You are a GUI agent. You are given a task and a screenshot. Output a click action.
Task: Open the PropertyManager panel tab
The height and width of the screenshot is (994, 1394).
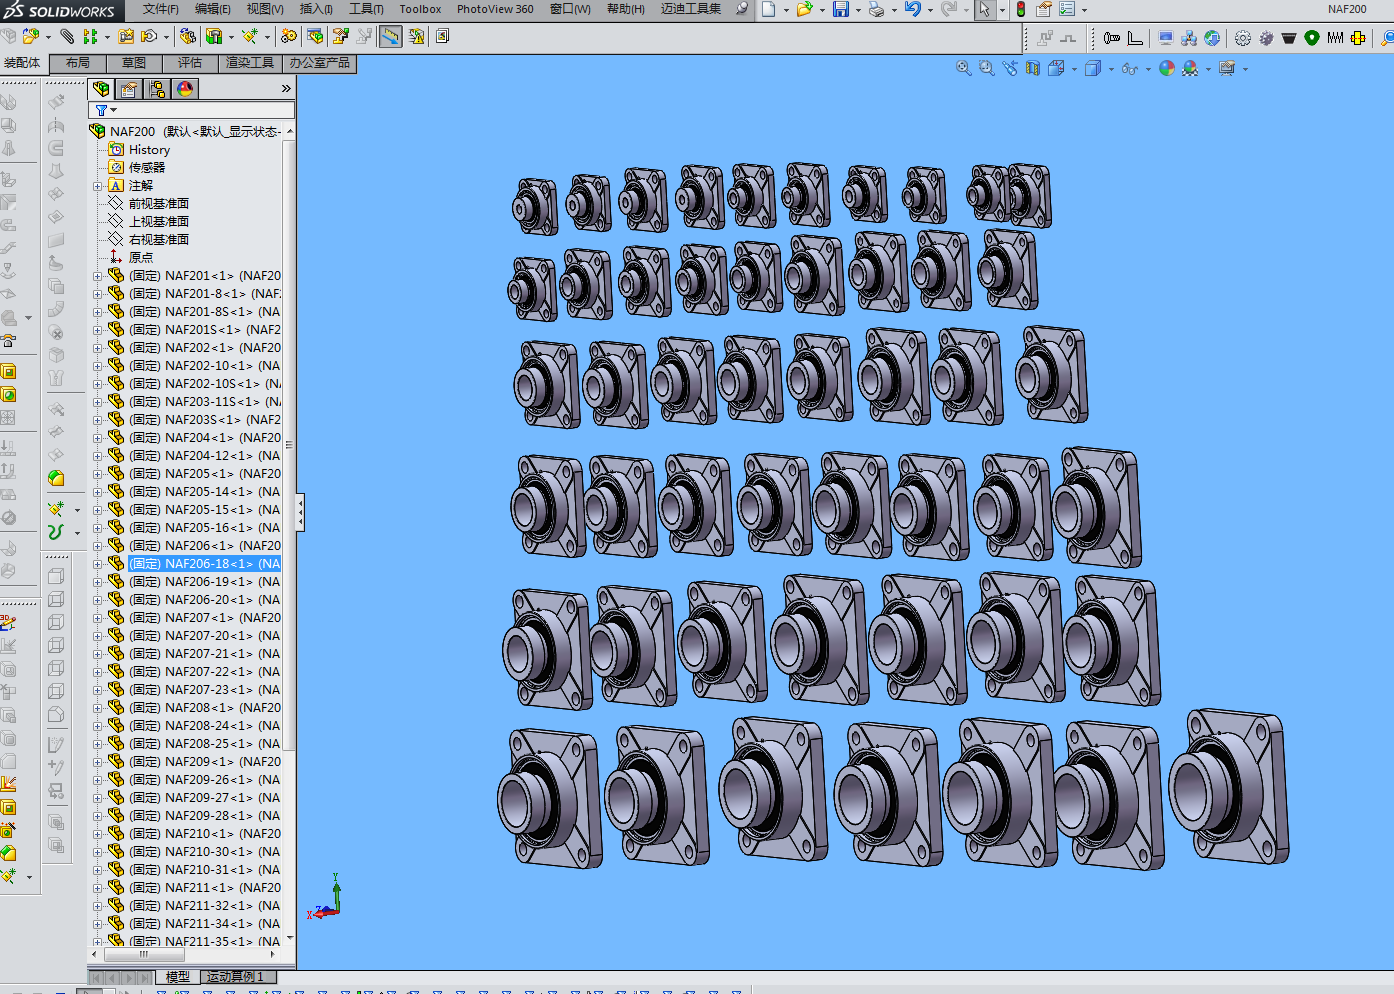129,89
